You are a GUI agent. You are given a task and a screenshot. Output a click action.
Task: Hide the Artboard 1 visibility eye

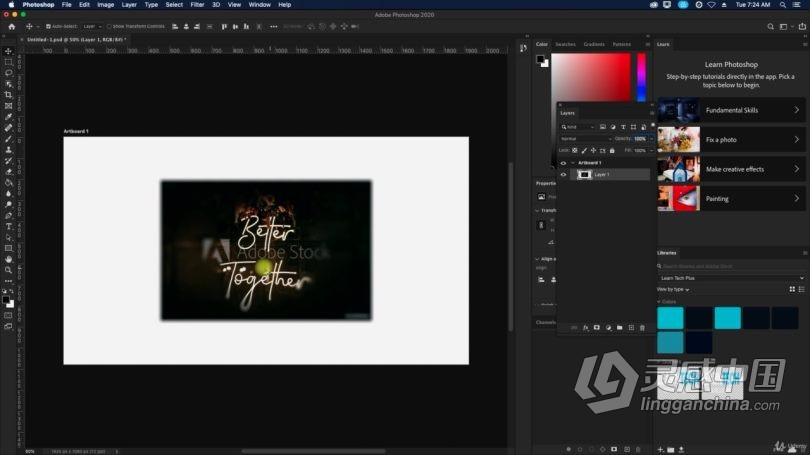(x=563, y=163)
